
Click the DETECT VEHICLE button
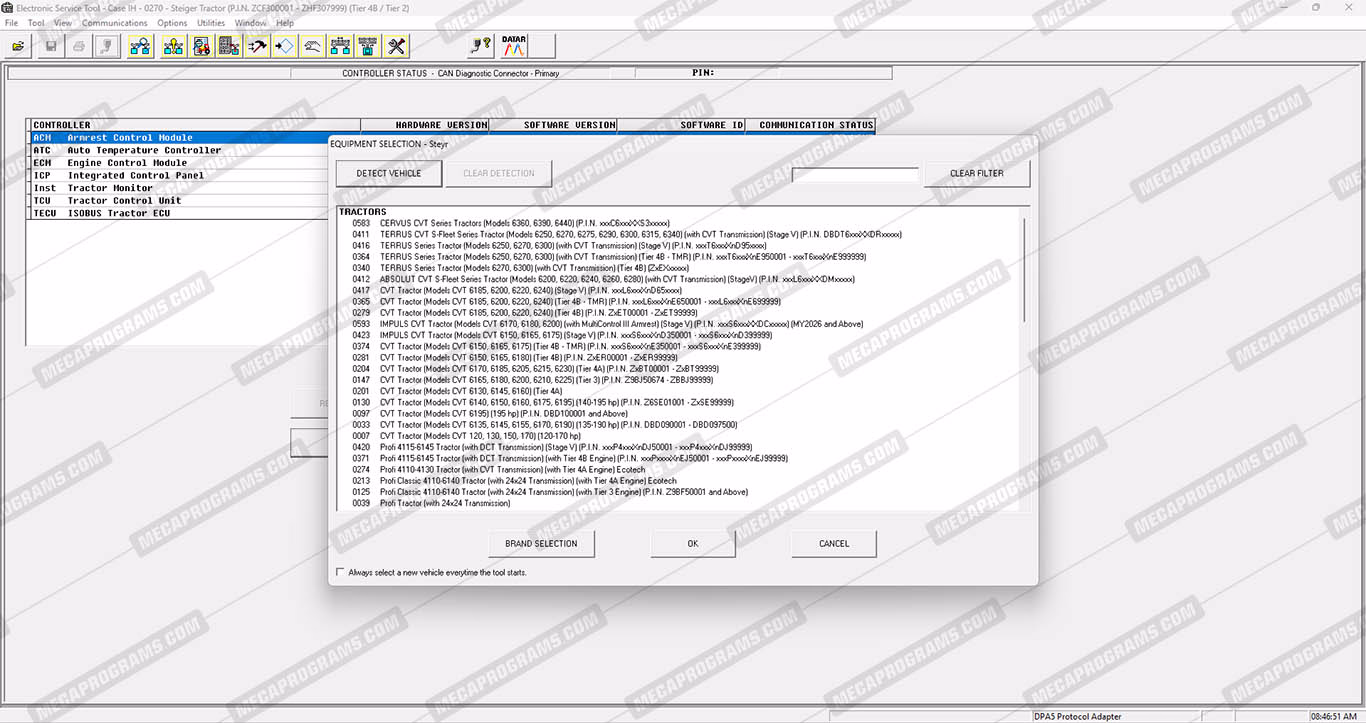click(389, 173)
